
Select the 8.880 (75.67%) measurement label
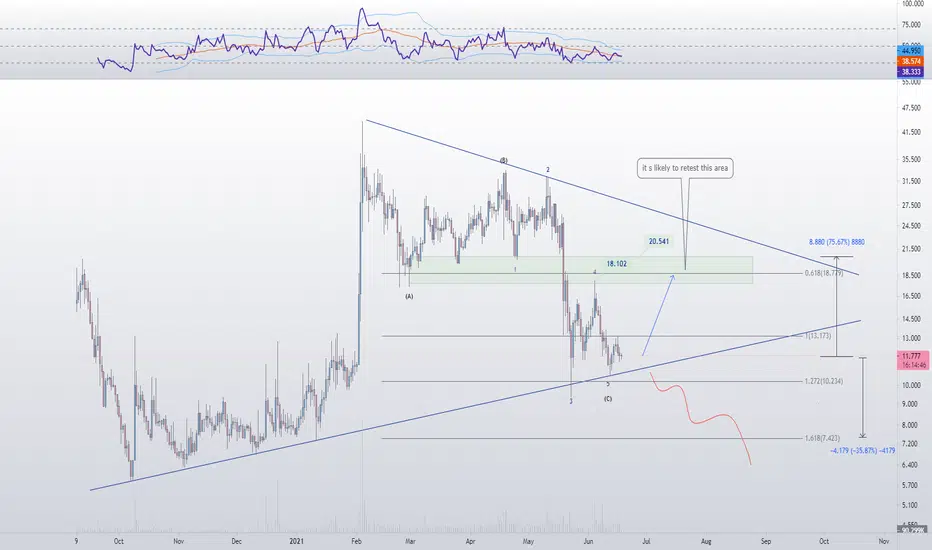[837, 242]
